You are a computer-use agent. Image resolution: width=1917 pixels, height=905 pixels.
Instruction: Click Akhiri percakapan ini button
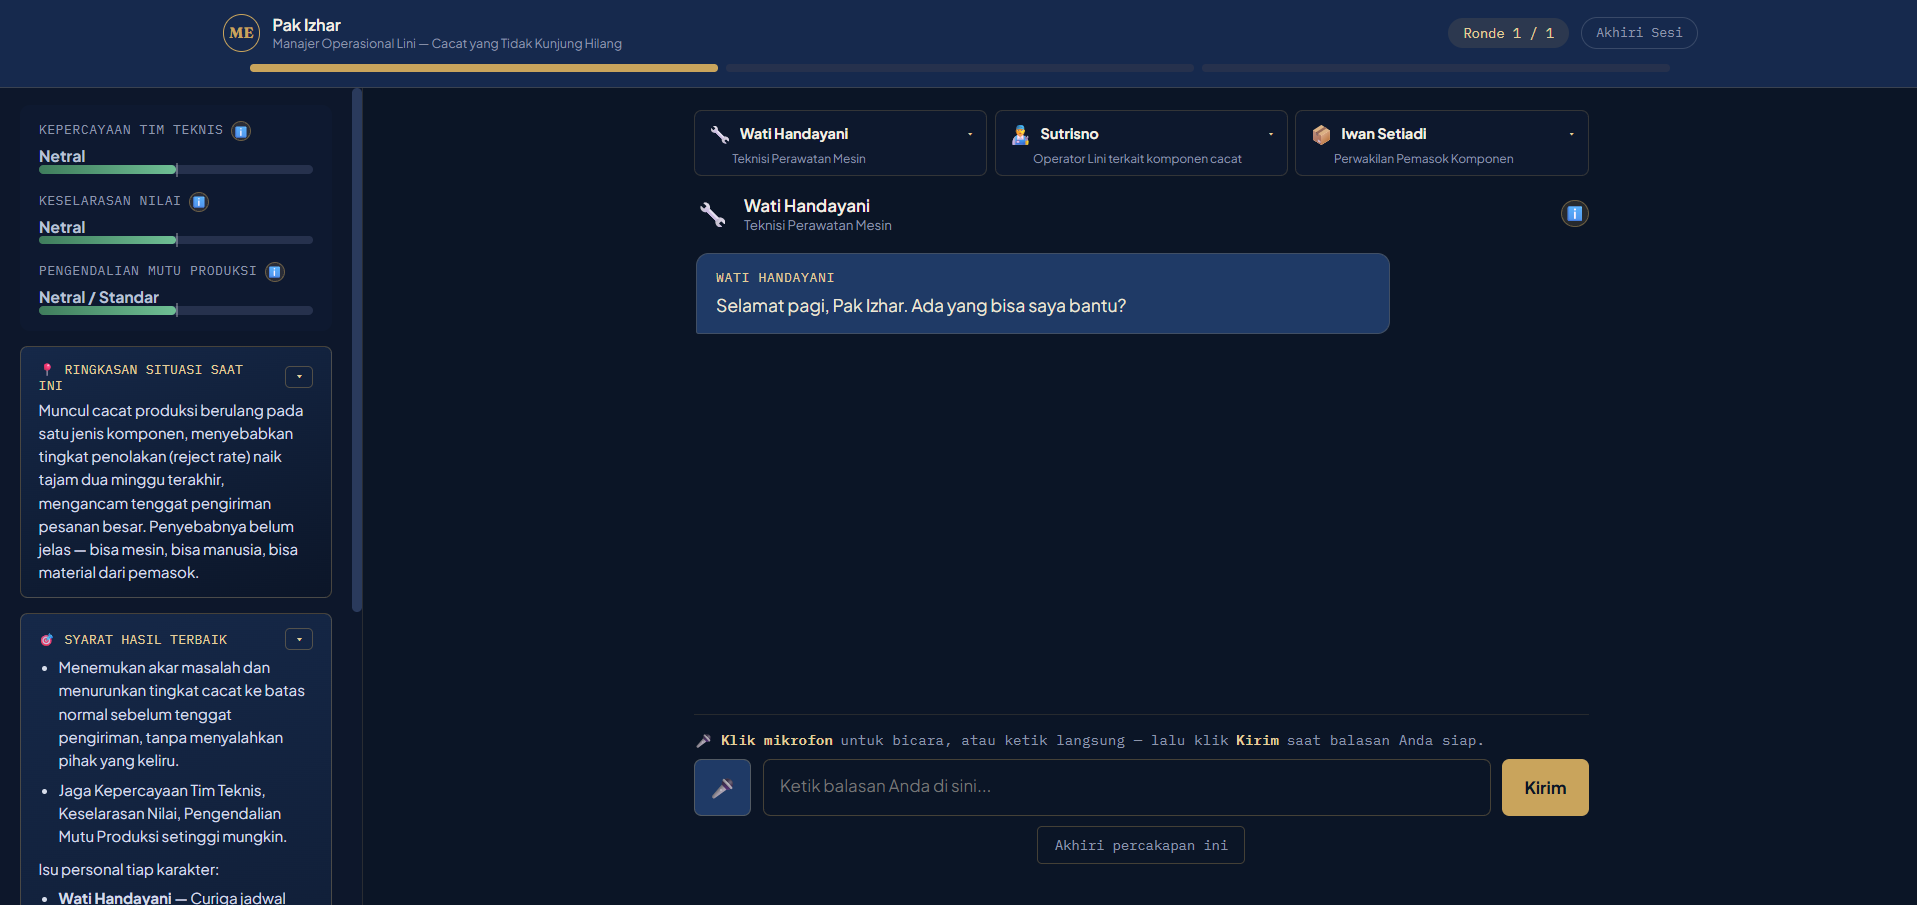point(1141,845)
